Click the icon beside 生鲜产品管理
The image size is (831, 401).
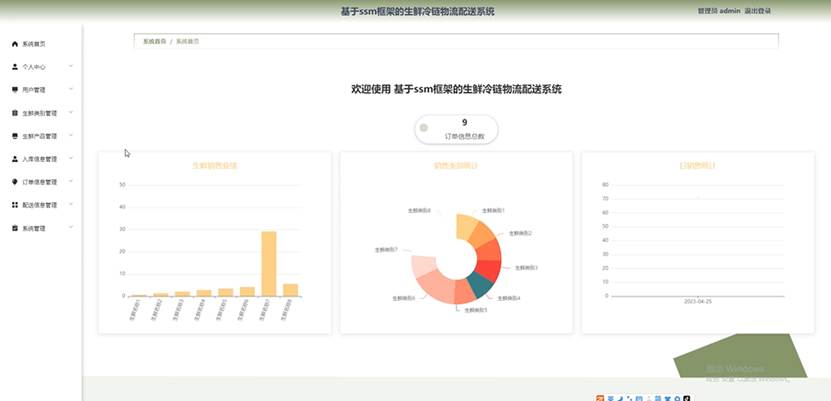click(15, 136)
